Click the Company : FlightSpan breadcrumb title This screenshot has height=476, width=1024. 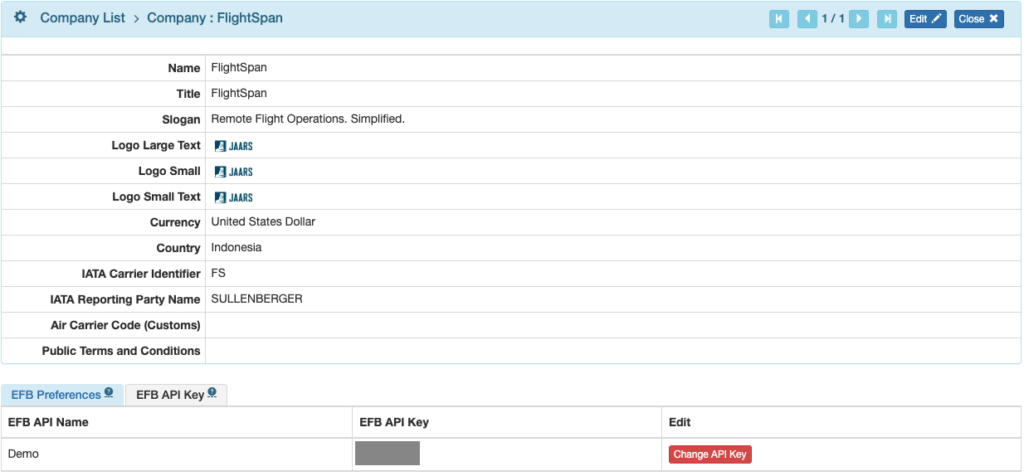pos(215,18)
